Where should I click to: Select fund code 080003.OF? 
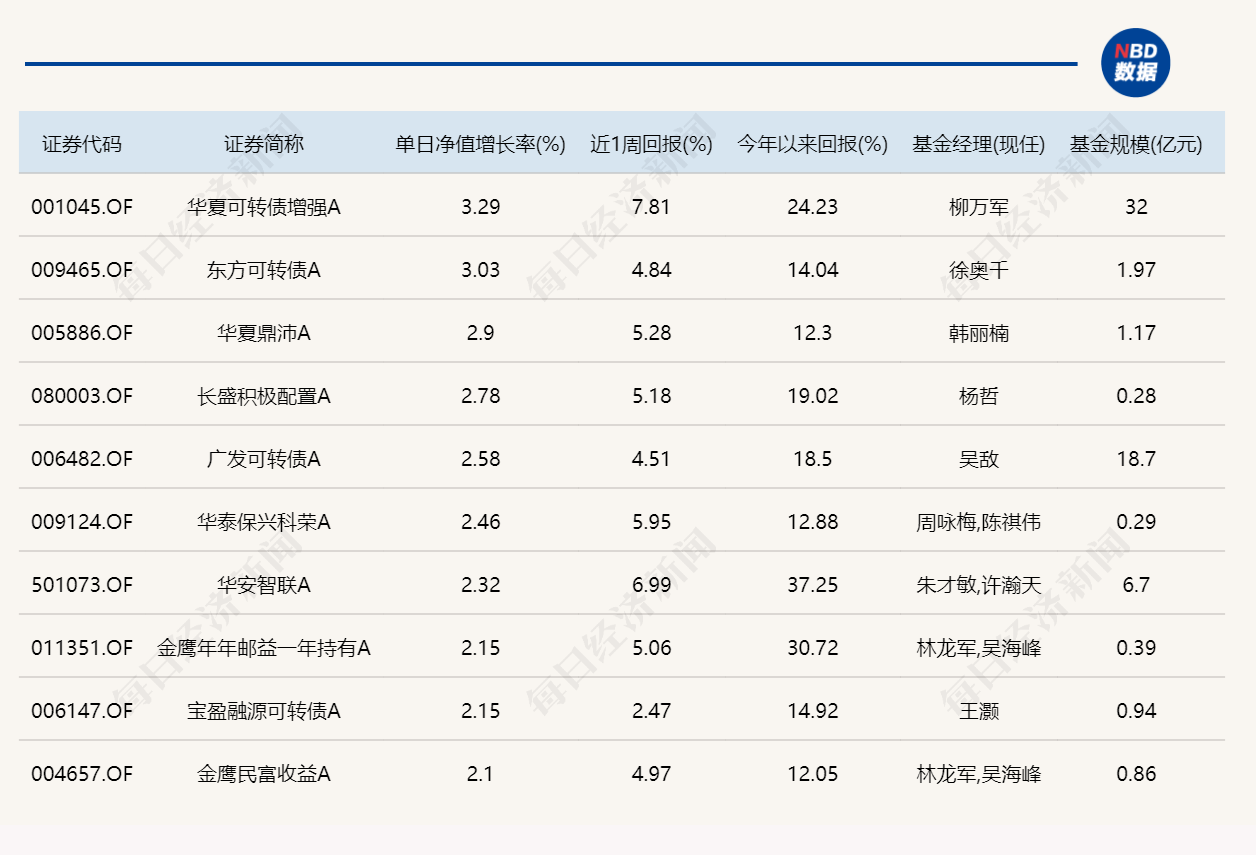tap(82, 396)
